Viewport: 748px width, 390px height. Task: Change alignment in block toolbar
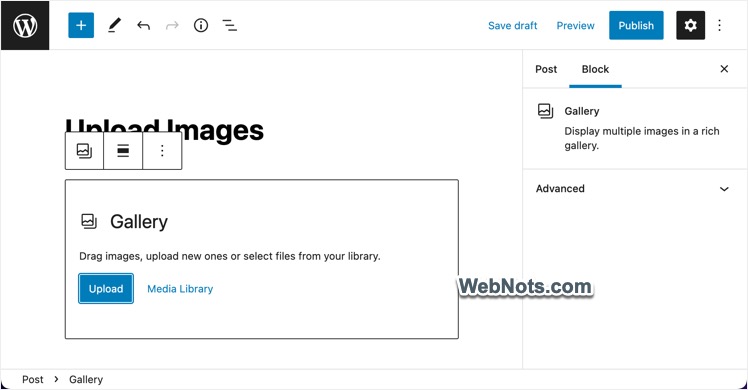coord(123,151)
